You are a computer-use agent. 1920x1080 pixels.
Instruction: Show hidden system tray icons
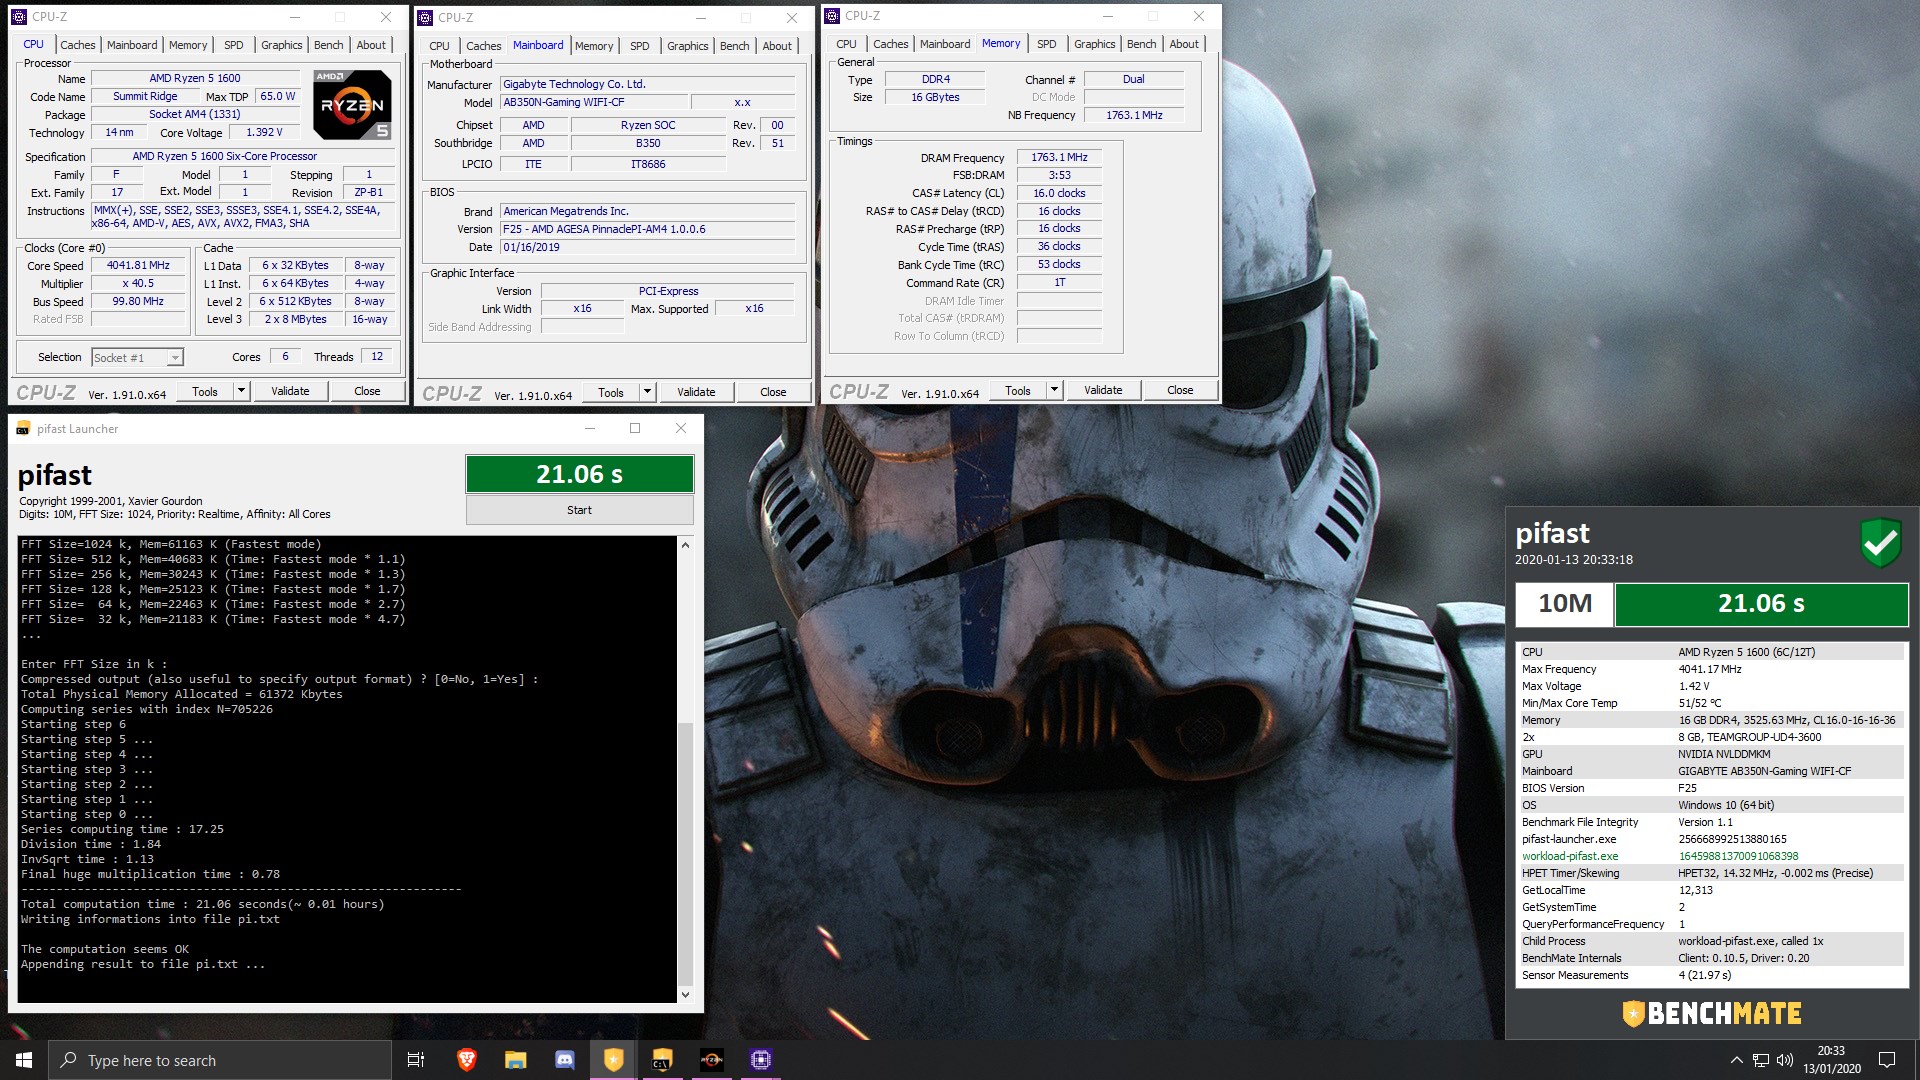coord(1736,1060)
